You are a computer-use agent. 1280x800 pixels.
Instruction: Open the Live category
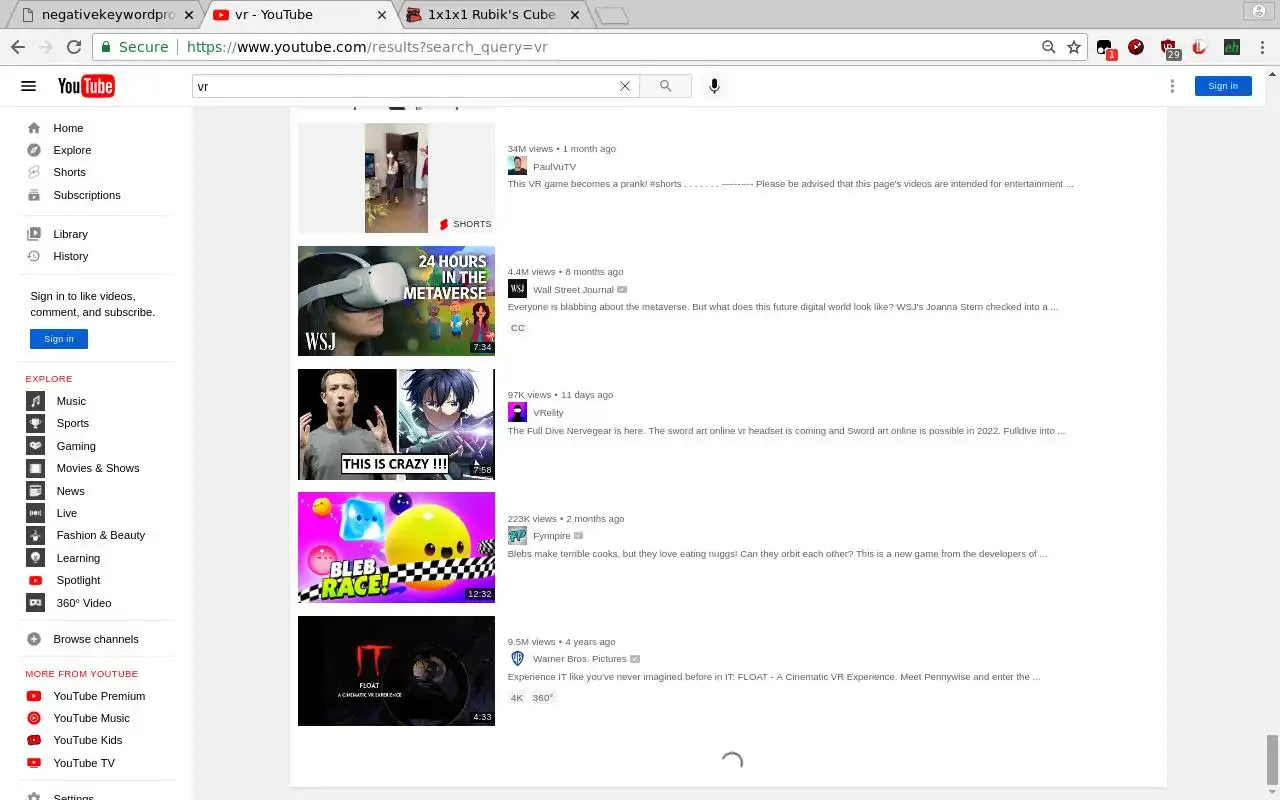67,513
